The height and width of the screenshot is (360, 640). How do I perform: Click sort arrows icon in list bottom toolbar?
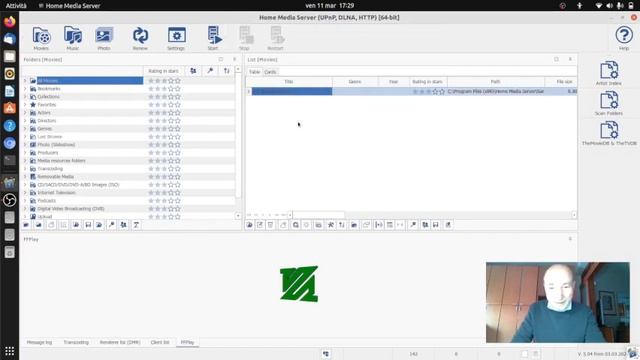point(342,225)
